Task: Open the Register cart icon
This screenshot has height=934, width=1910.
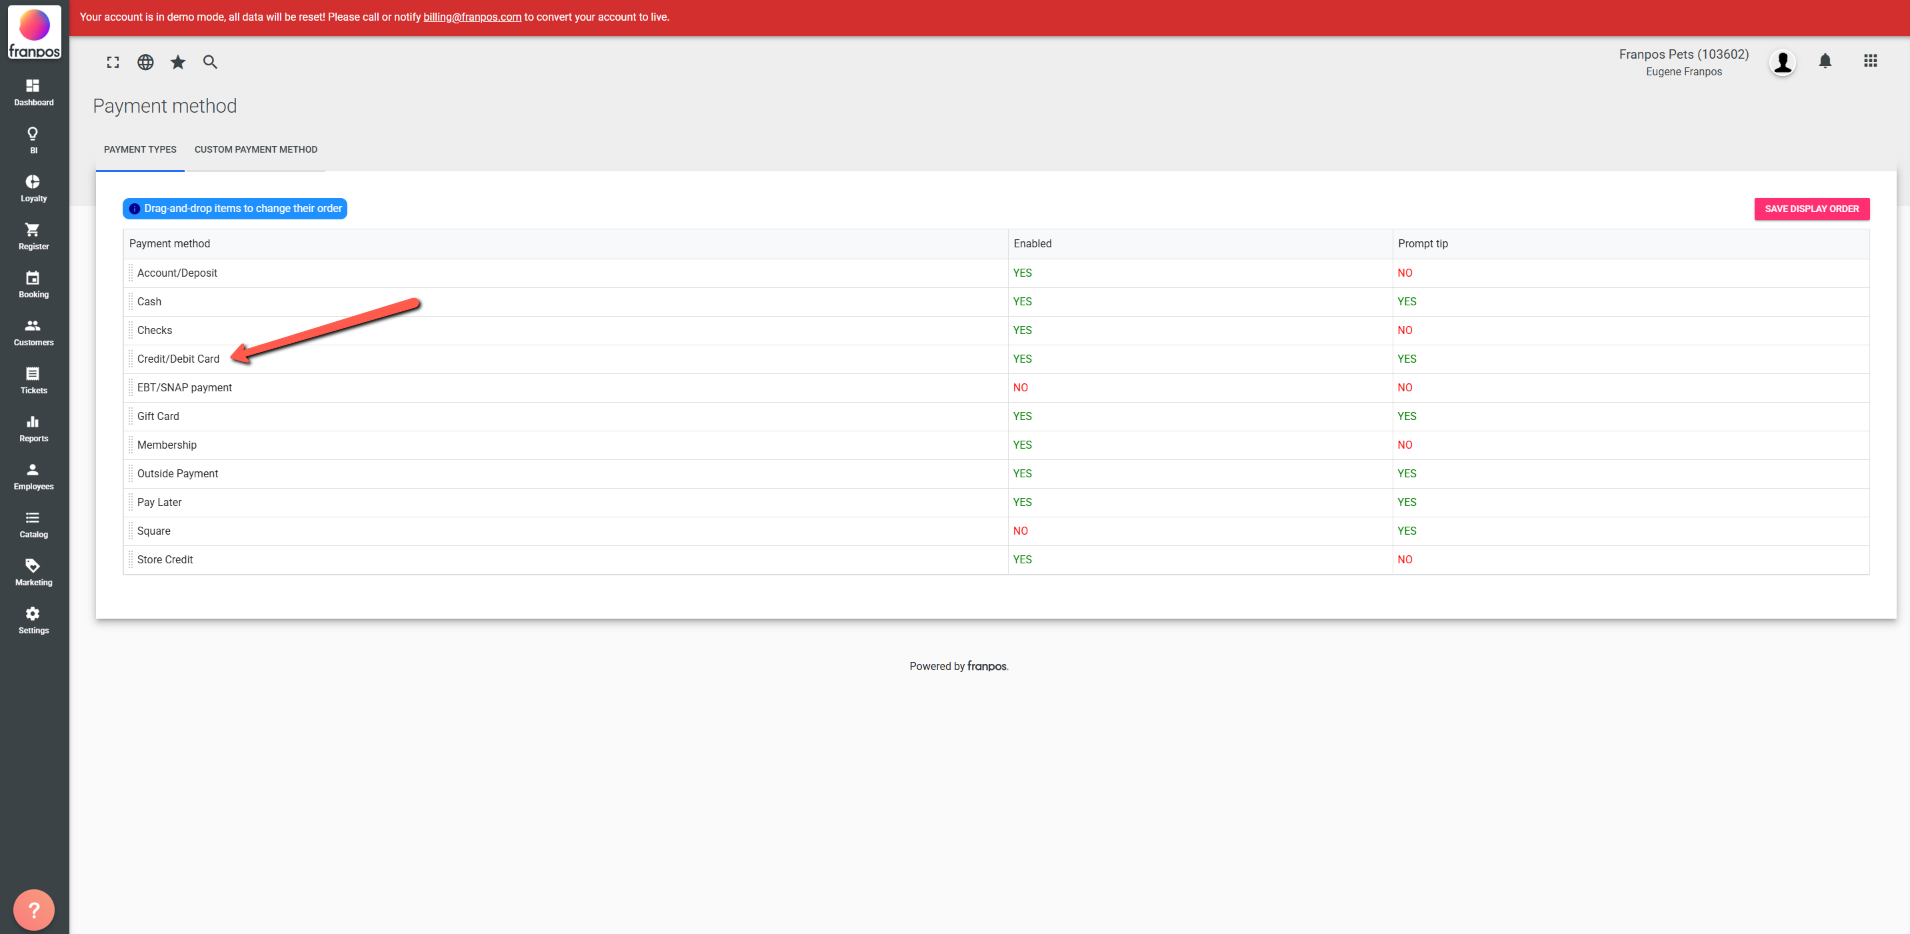Action: 33,235
